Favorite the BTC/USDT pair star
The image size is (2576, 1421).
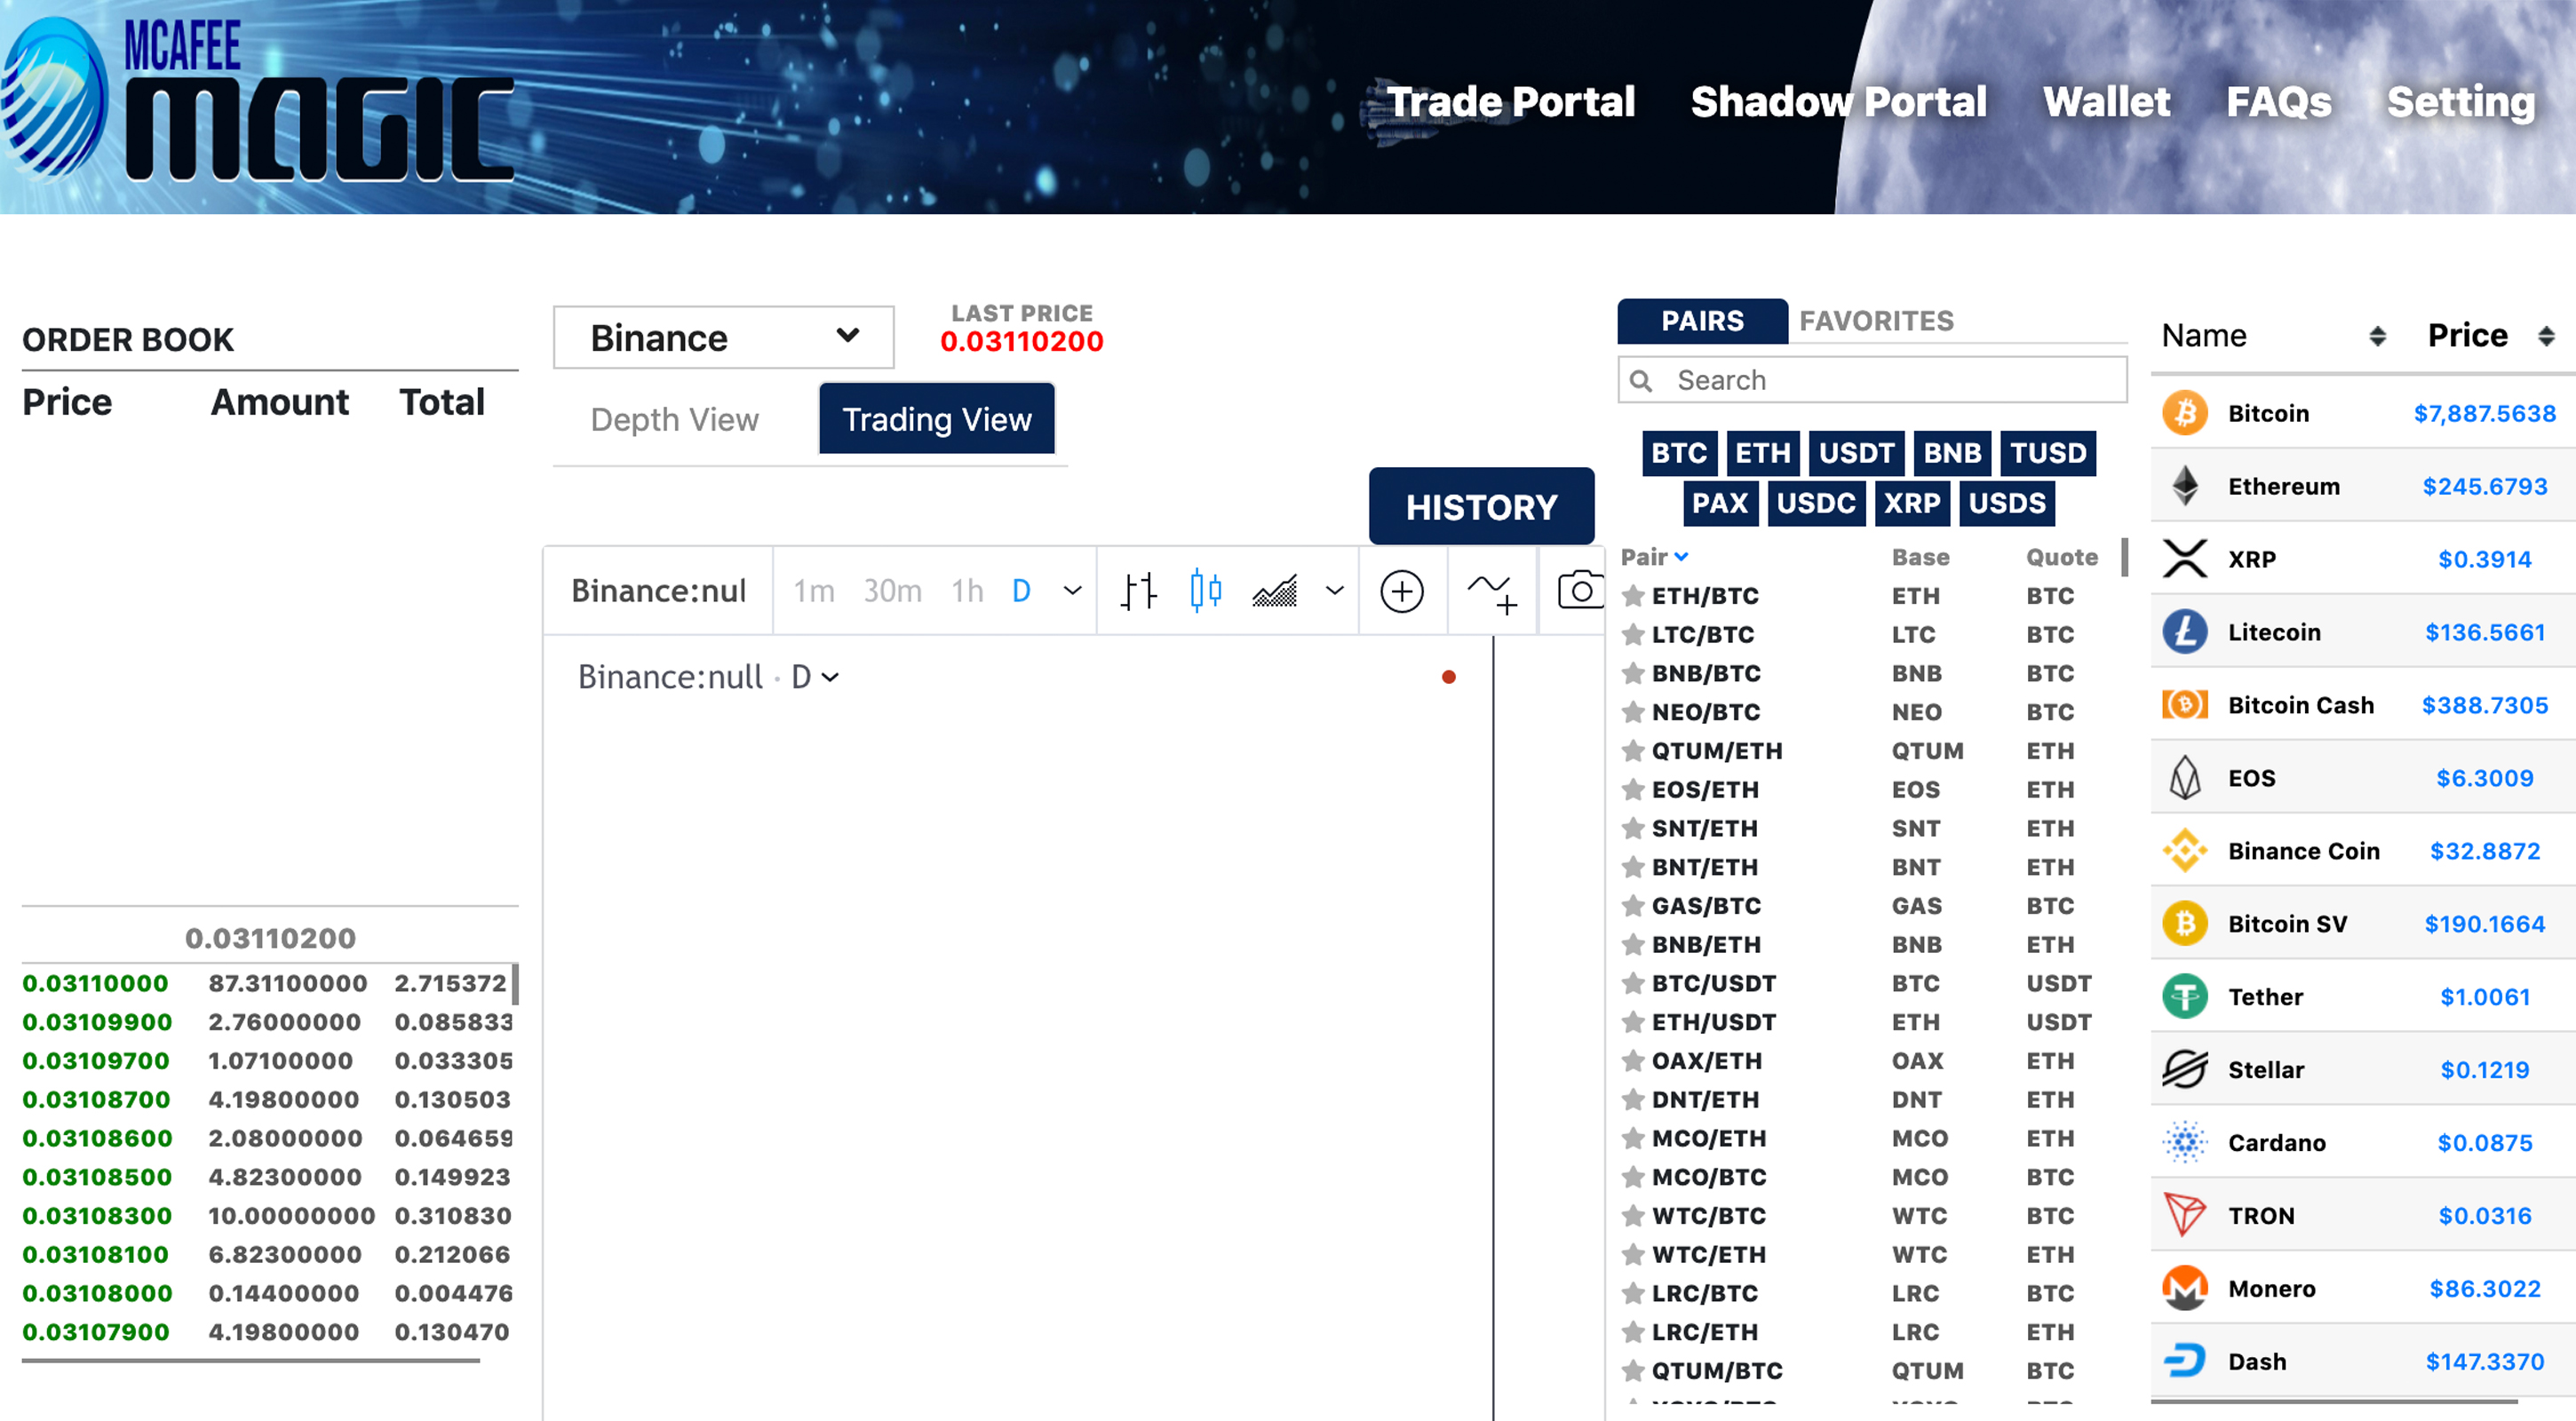1633,983
